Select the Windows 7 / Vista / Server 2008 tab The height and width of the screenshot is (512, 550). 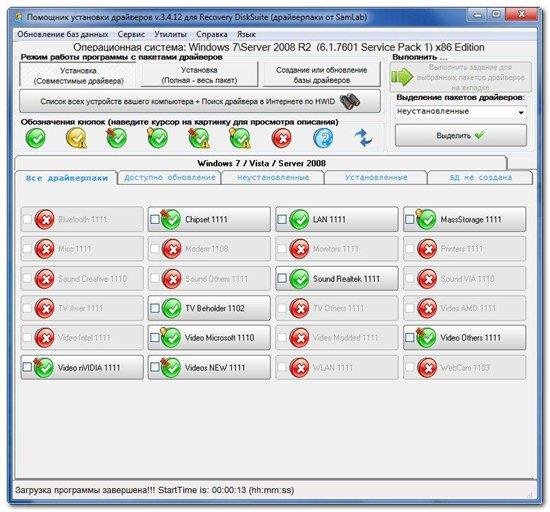[261, 163]
